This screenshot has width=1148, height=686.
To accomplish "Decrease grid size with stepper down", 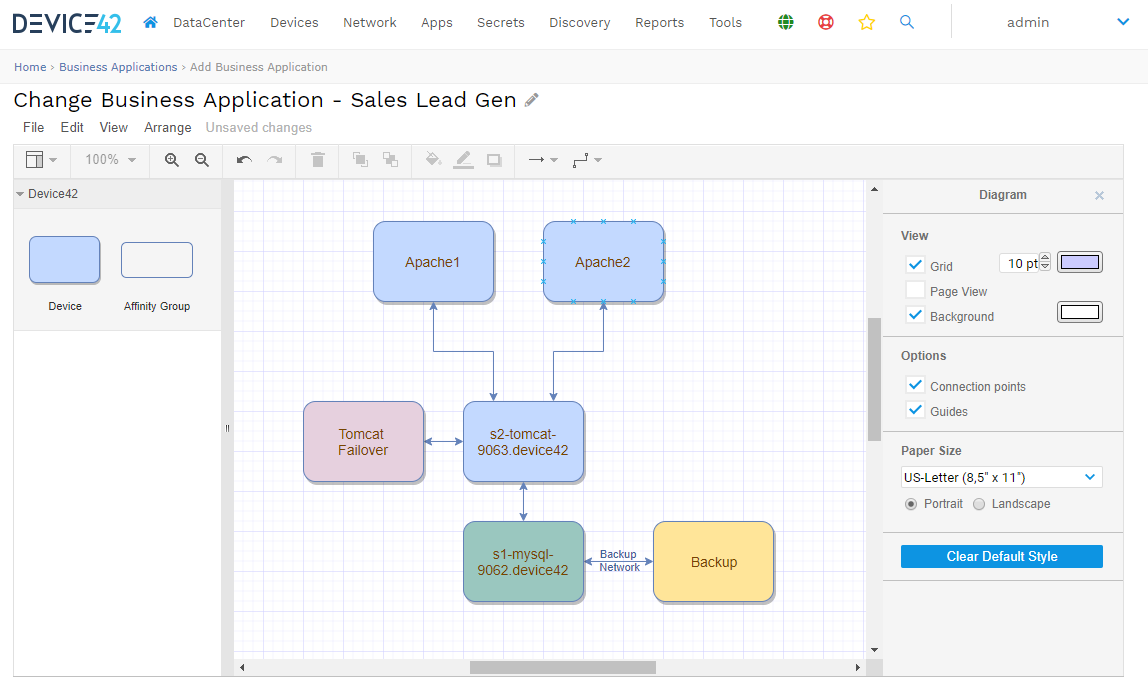I will pyautogui.click(x=1045, y=266).
